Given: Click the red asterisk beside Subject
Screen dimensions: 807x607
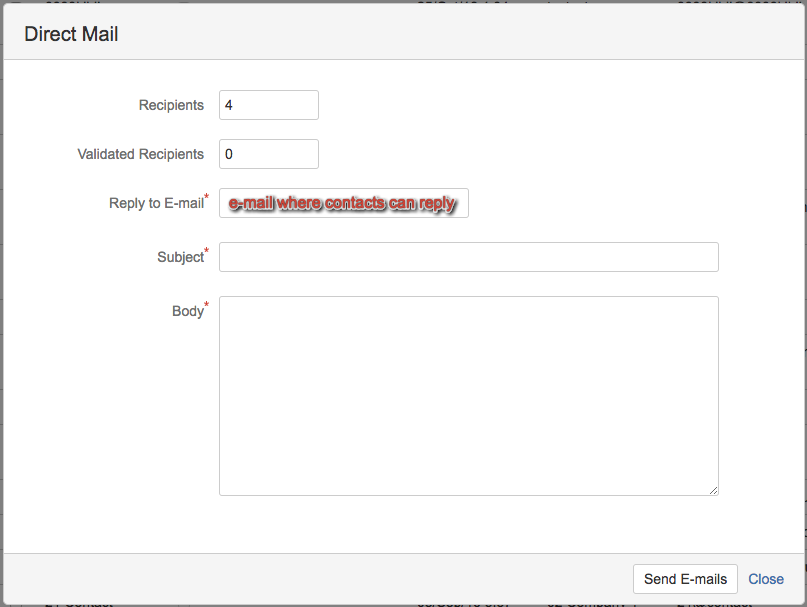Looking at the screenshot, I should tap(207, 251).
